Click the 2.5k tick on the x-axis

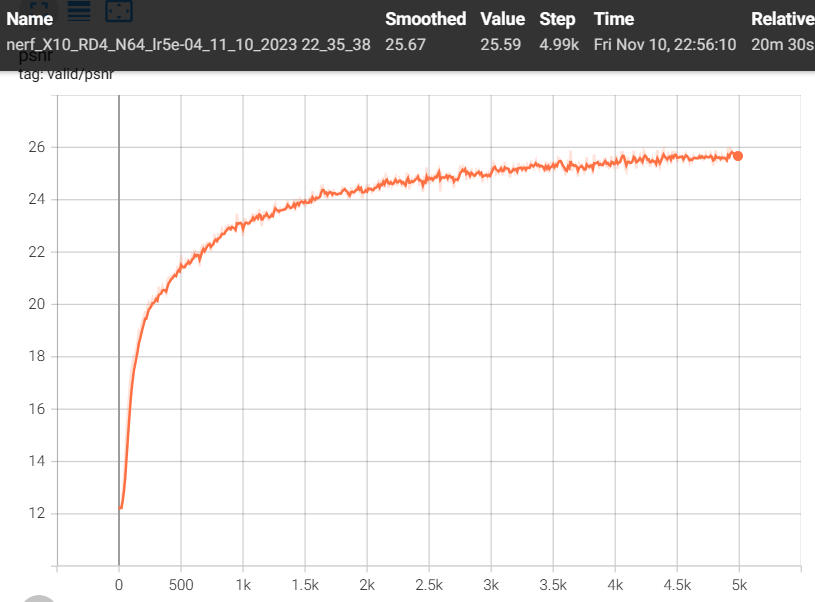[x=429, y=584]
